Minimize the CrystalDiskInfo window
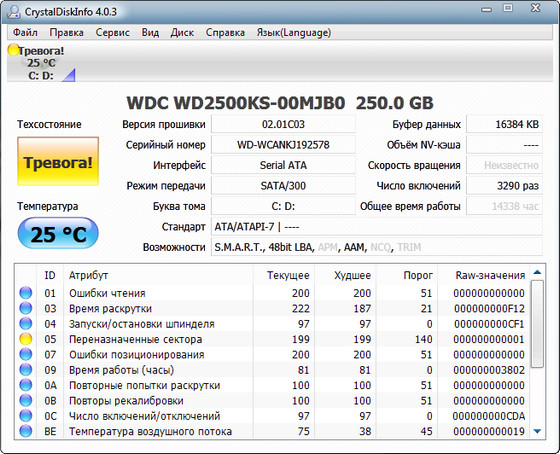 pos(486,9)
